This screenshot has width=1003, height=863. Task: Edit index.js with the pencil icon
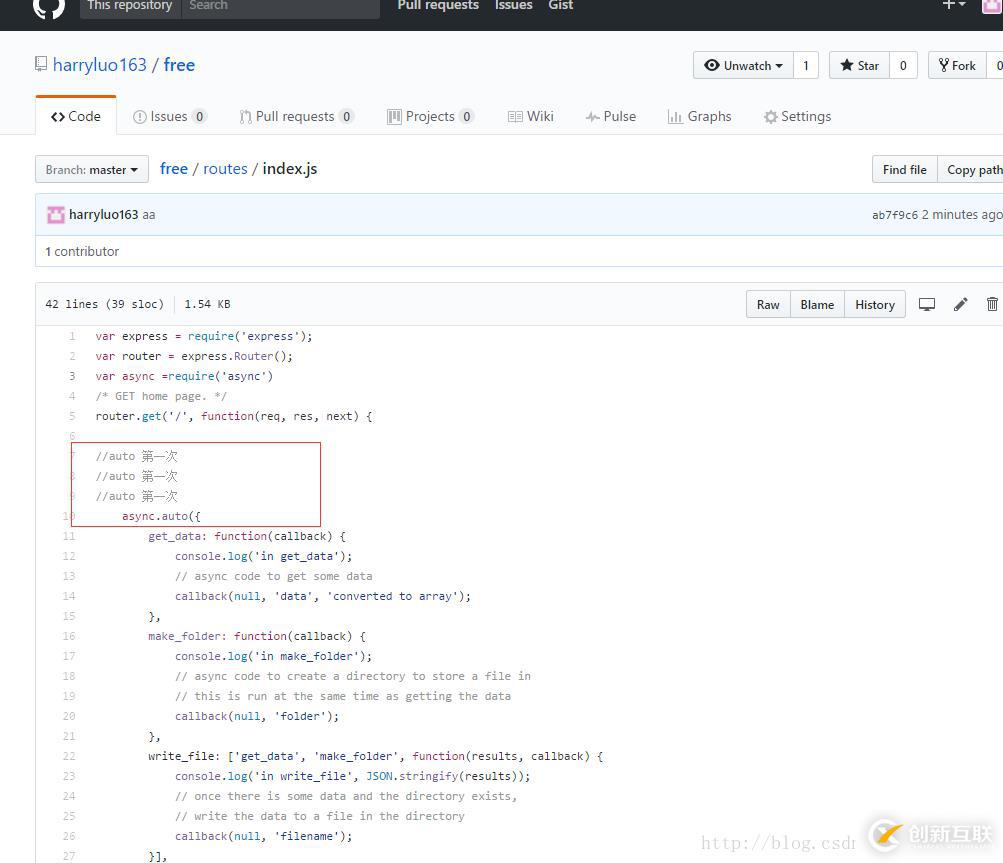(x=960, y=304)
